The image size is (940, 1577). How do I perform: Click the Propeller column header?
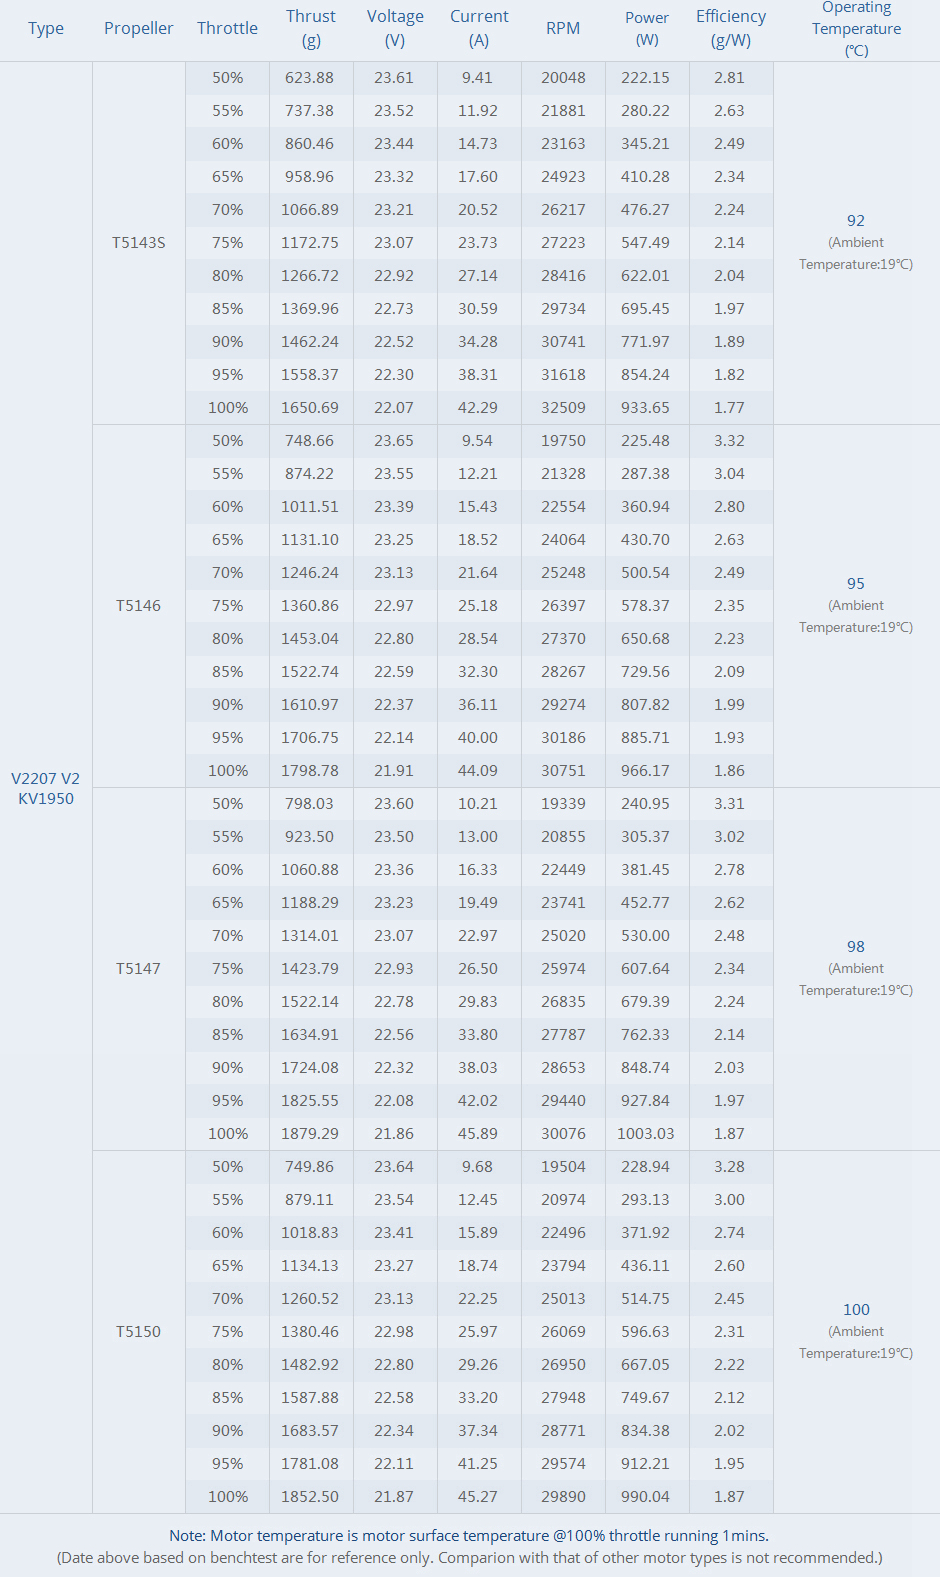(139, 29)
